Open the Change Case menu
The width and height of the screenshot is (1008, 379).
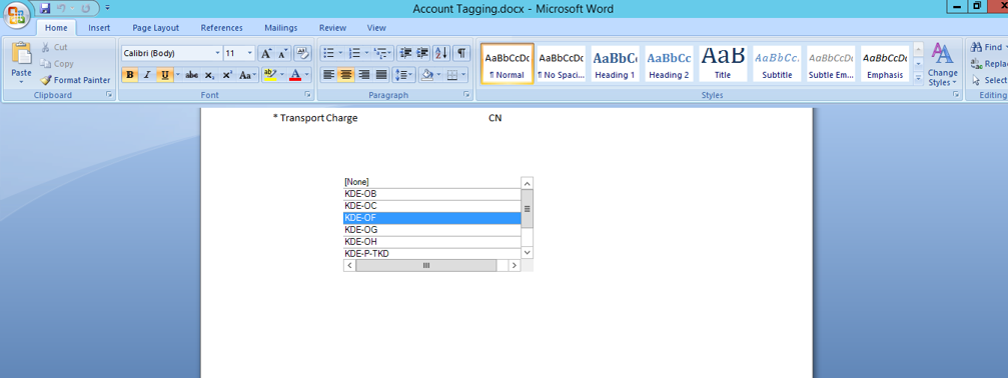click(x=247, y=75)
